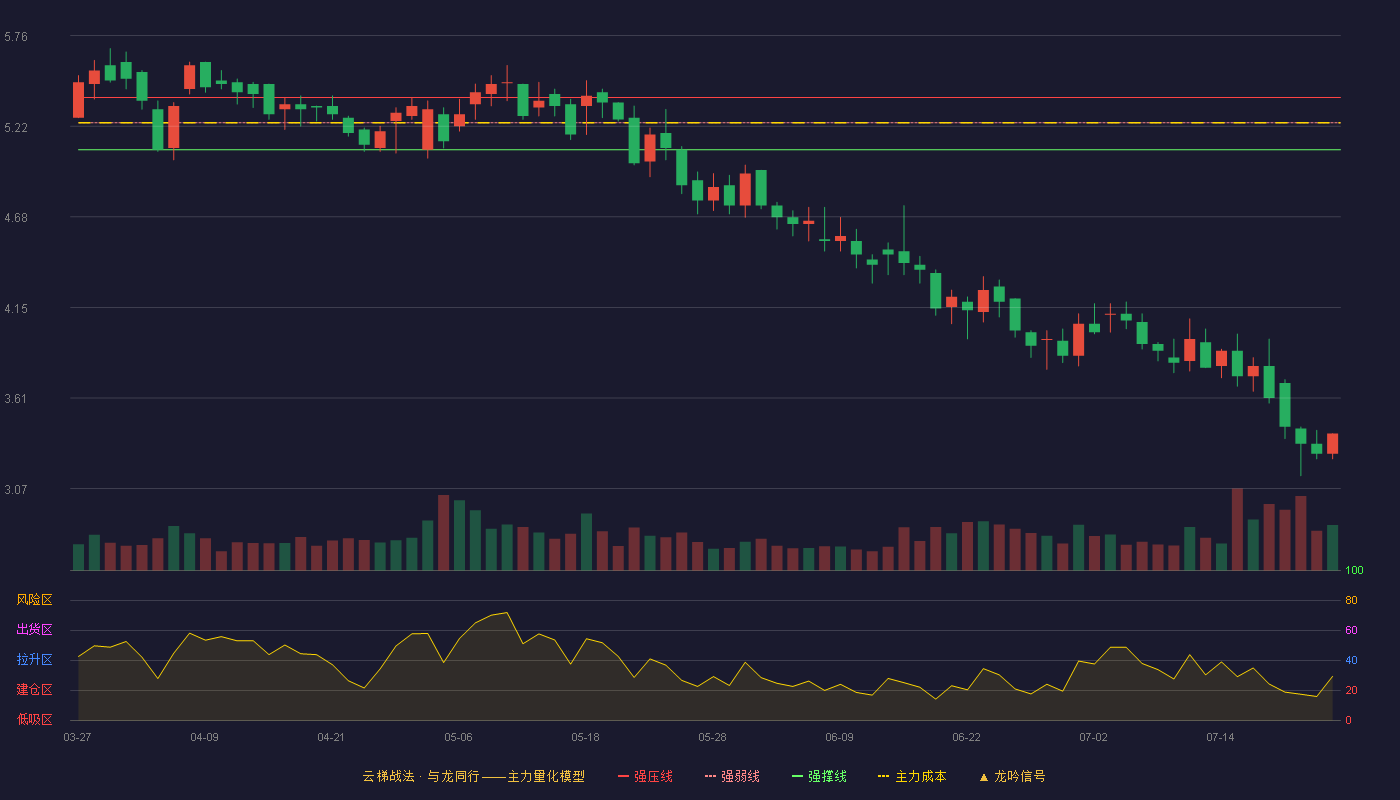Click the 05-18 date label

[585, 737]
